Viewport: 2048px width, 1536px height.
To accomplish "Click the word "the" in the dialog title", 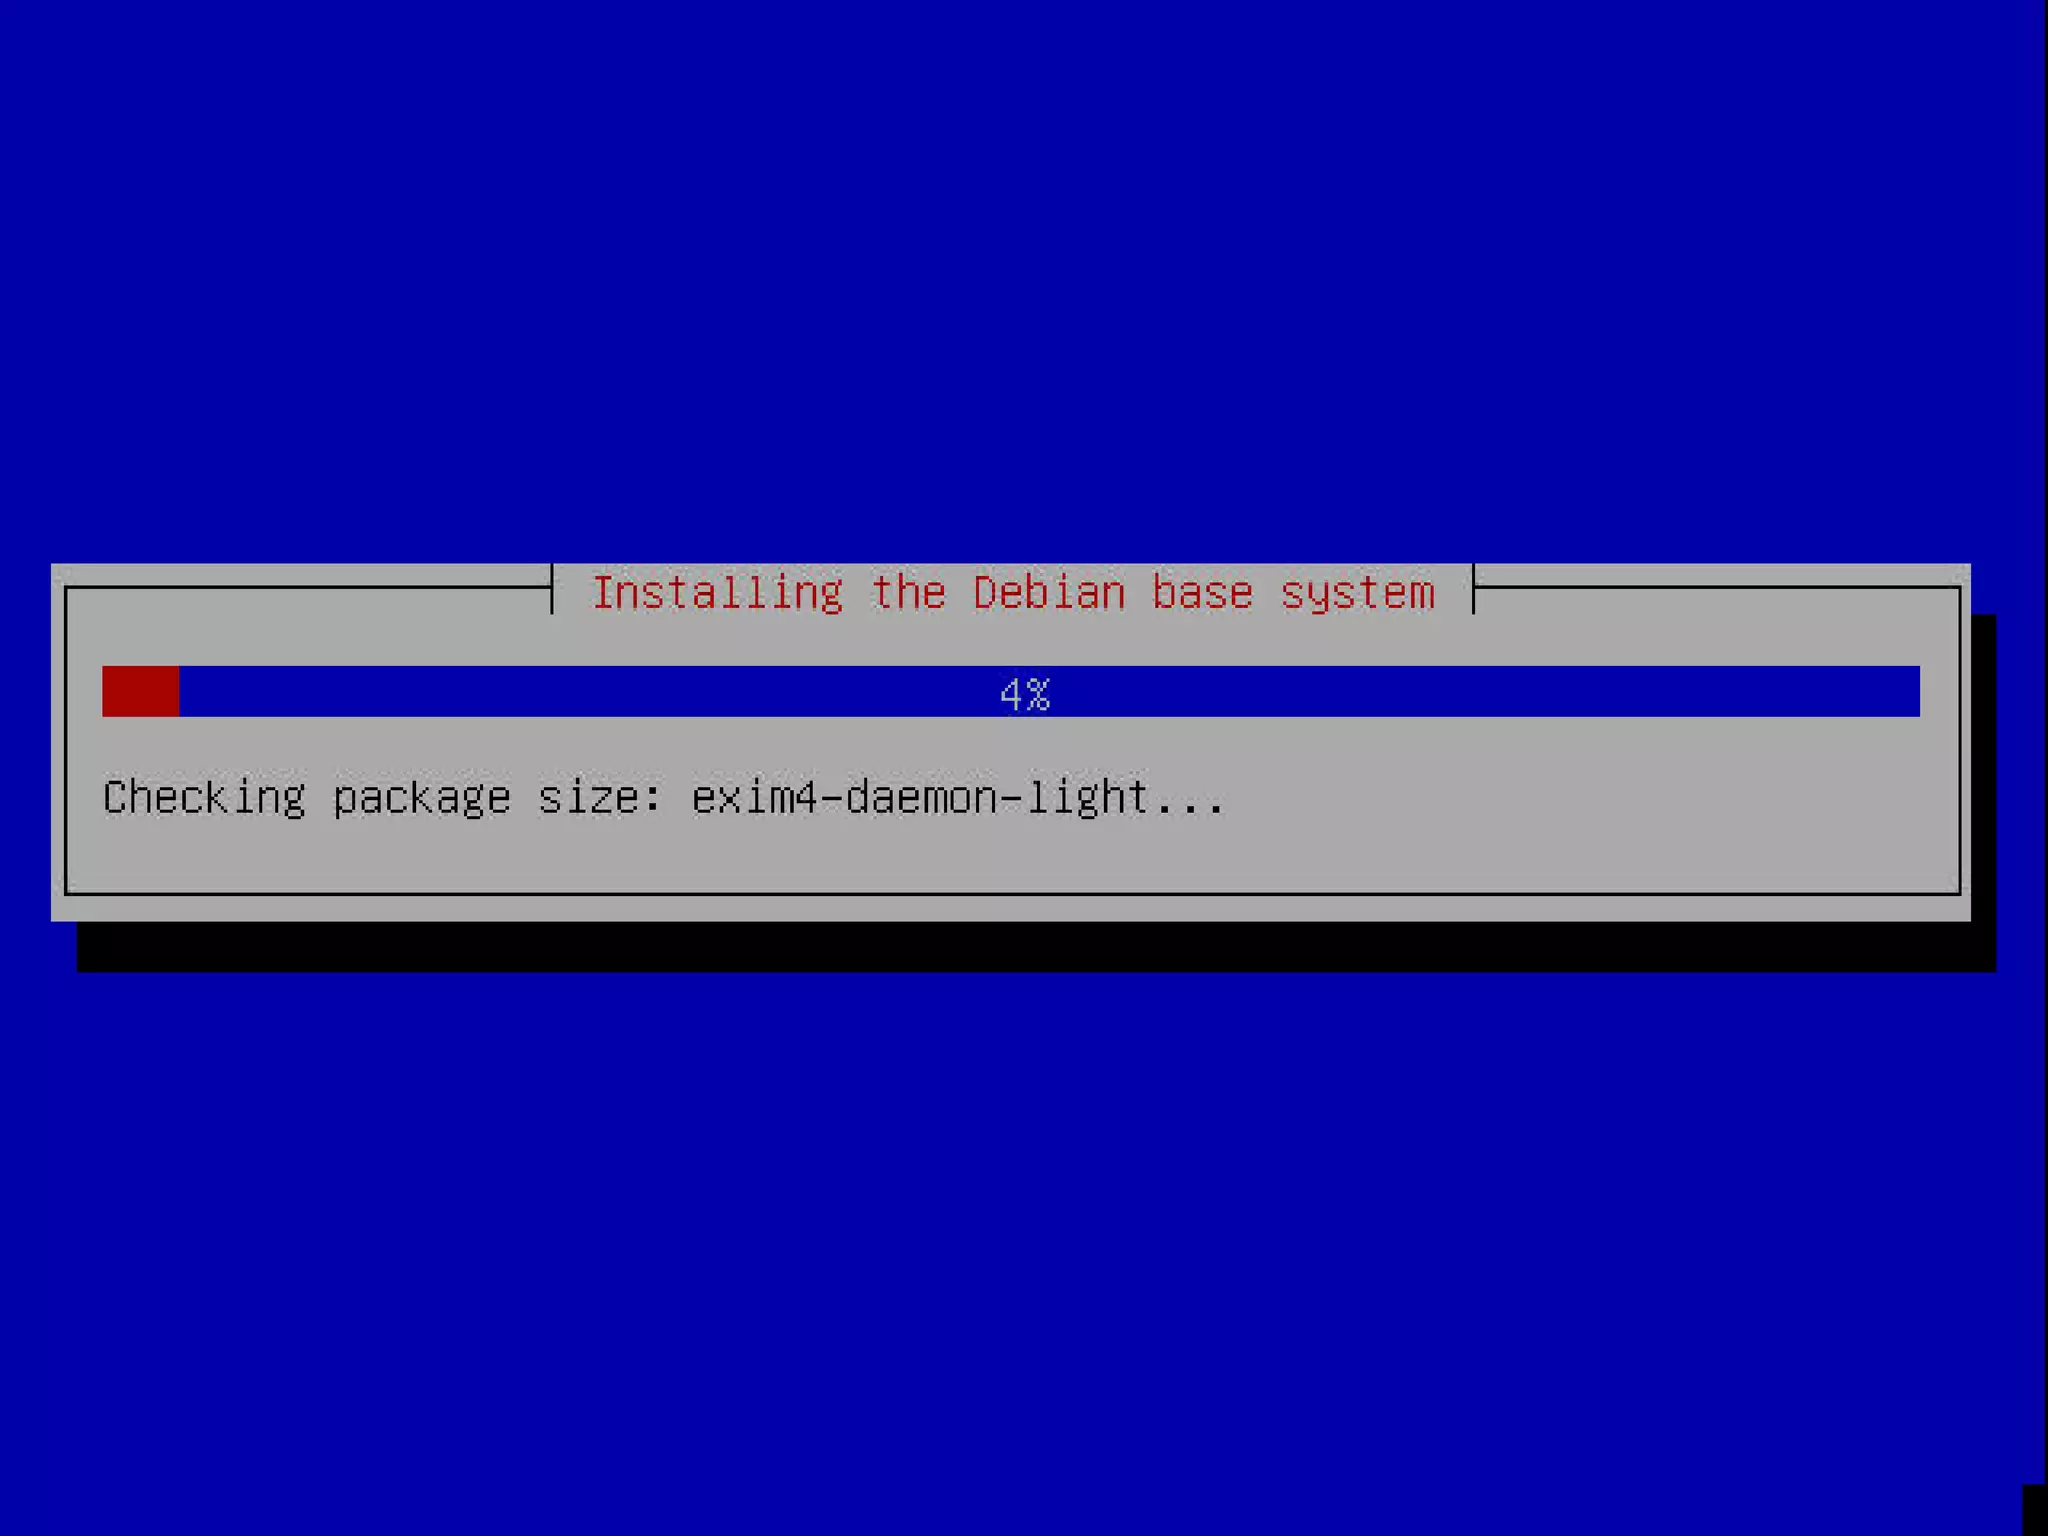I will click(908, 592).
